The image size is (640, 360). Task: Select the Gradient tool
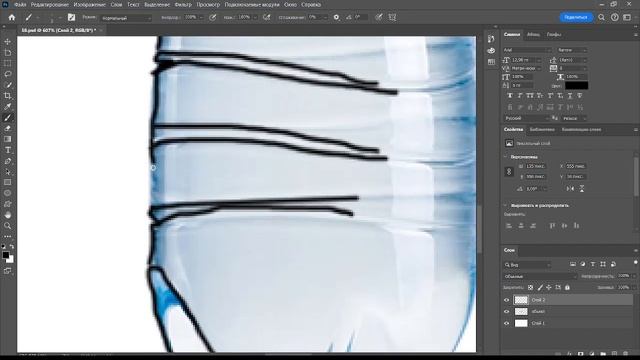coord(7,139)
